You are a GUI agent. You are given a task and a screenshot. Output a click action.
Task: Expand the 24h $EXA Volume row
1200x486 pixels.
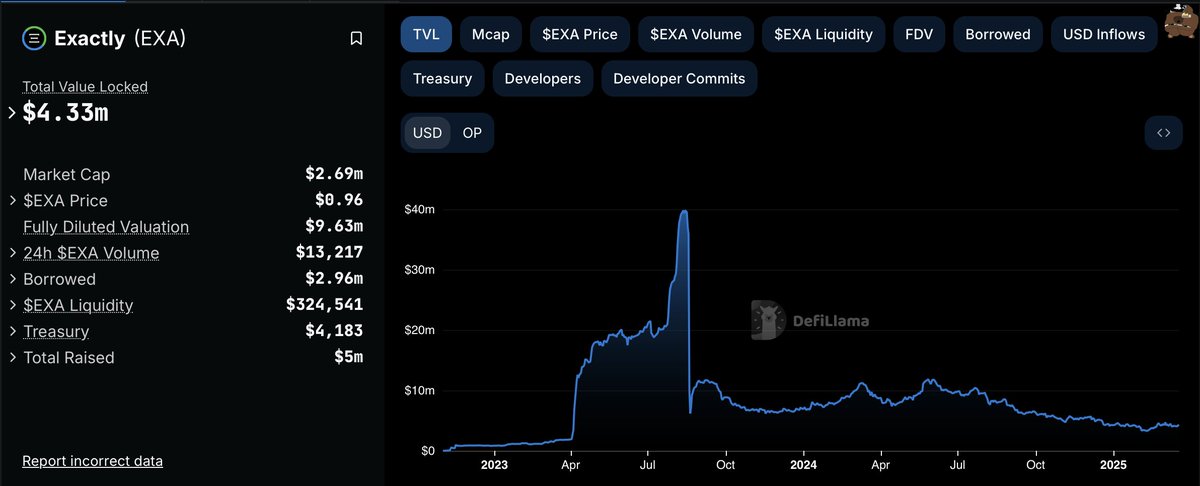(12, 253)
